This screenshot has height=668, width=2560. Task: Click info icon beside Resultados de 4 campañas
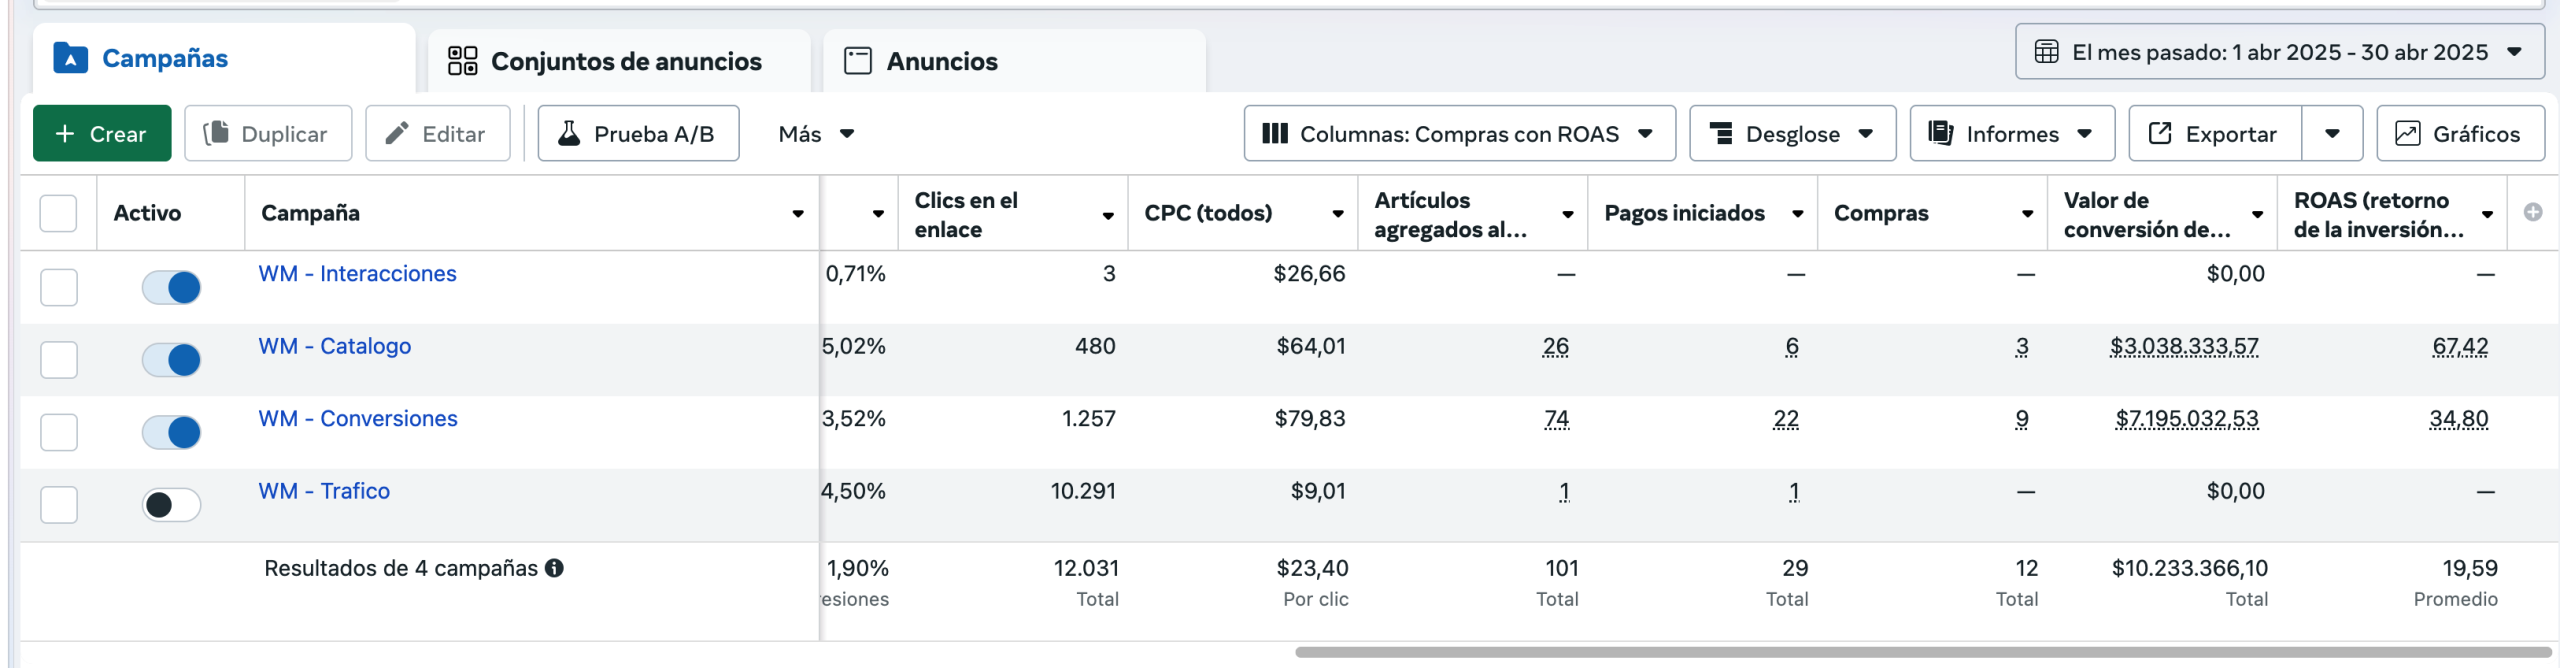tap(554, 568)
